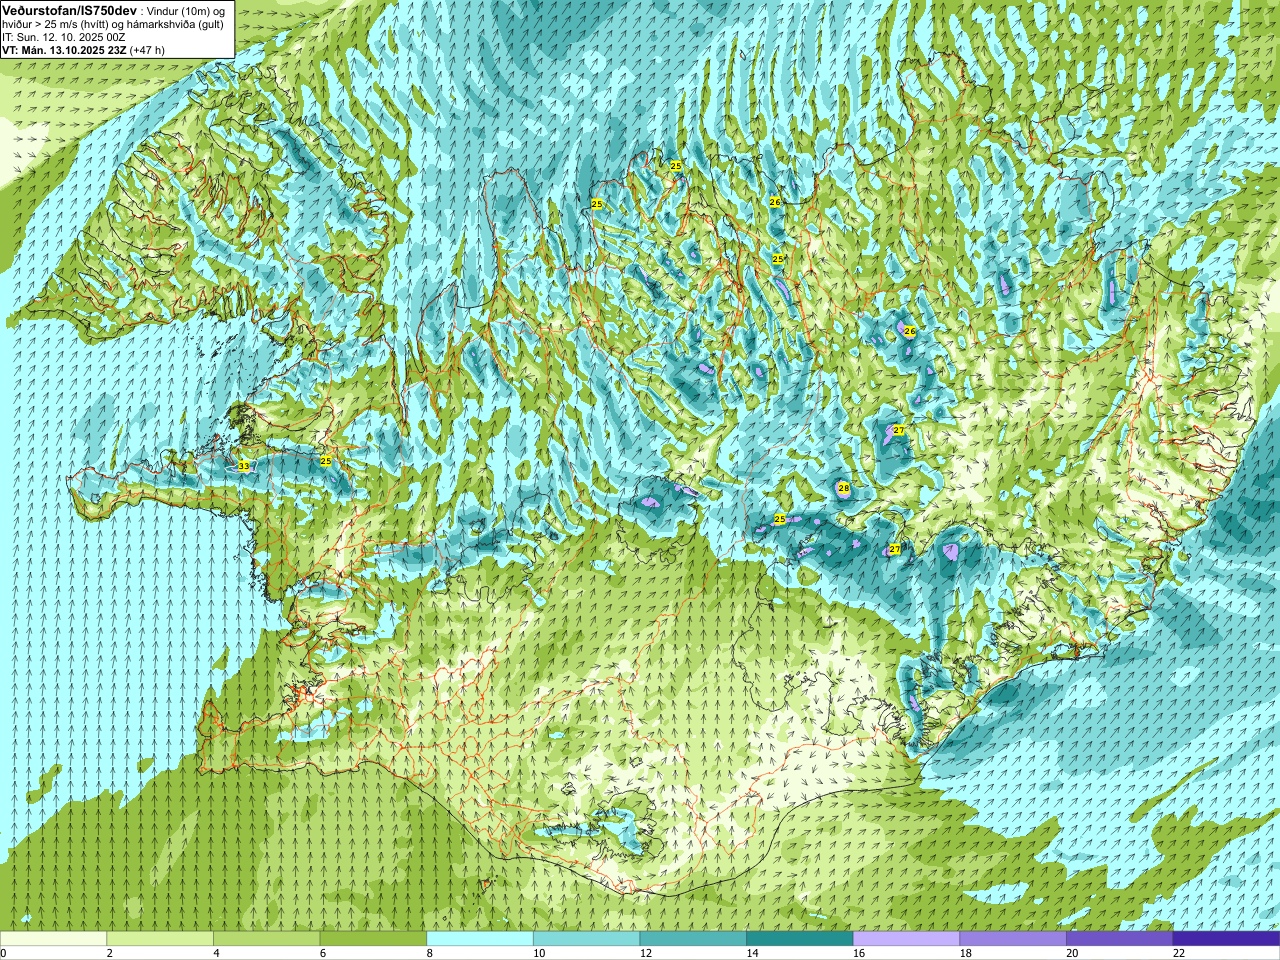The height and width of the screenshot is (960, 1280).
Task: Click the legend tick label 16
Action: tap(859, 953)
